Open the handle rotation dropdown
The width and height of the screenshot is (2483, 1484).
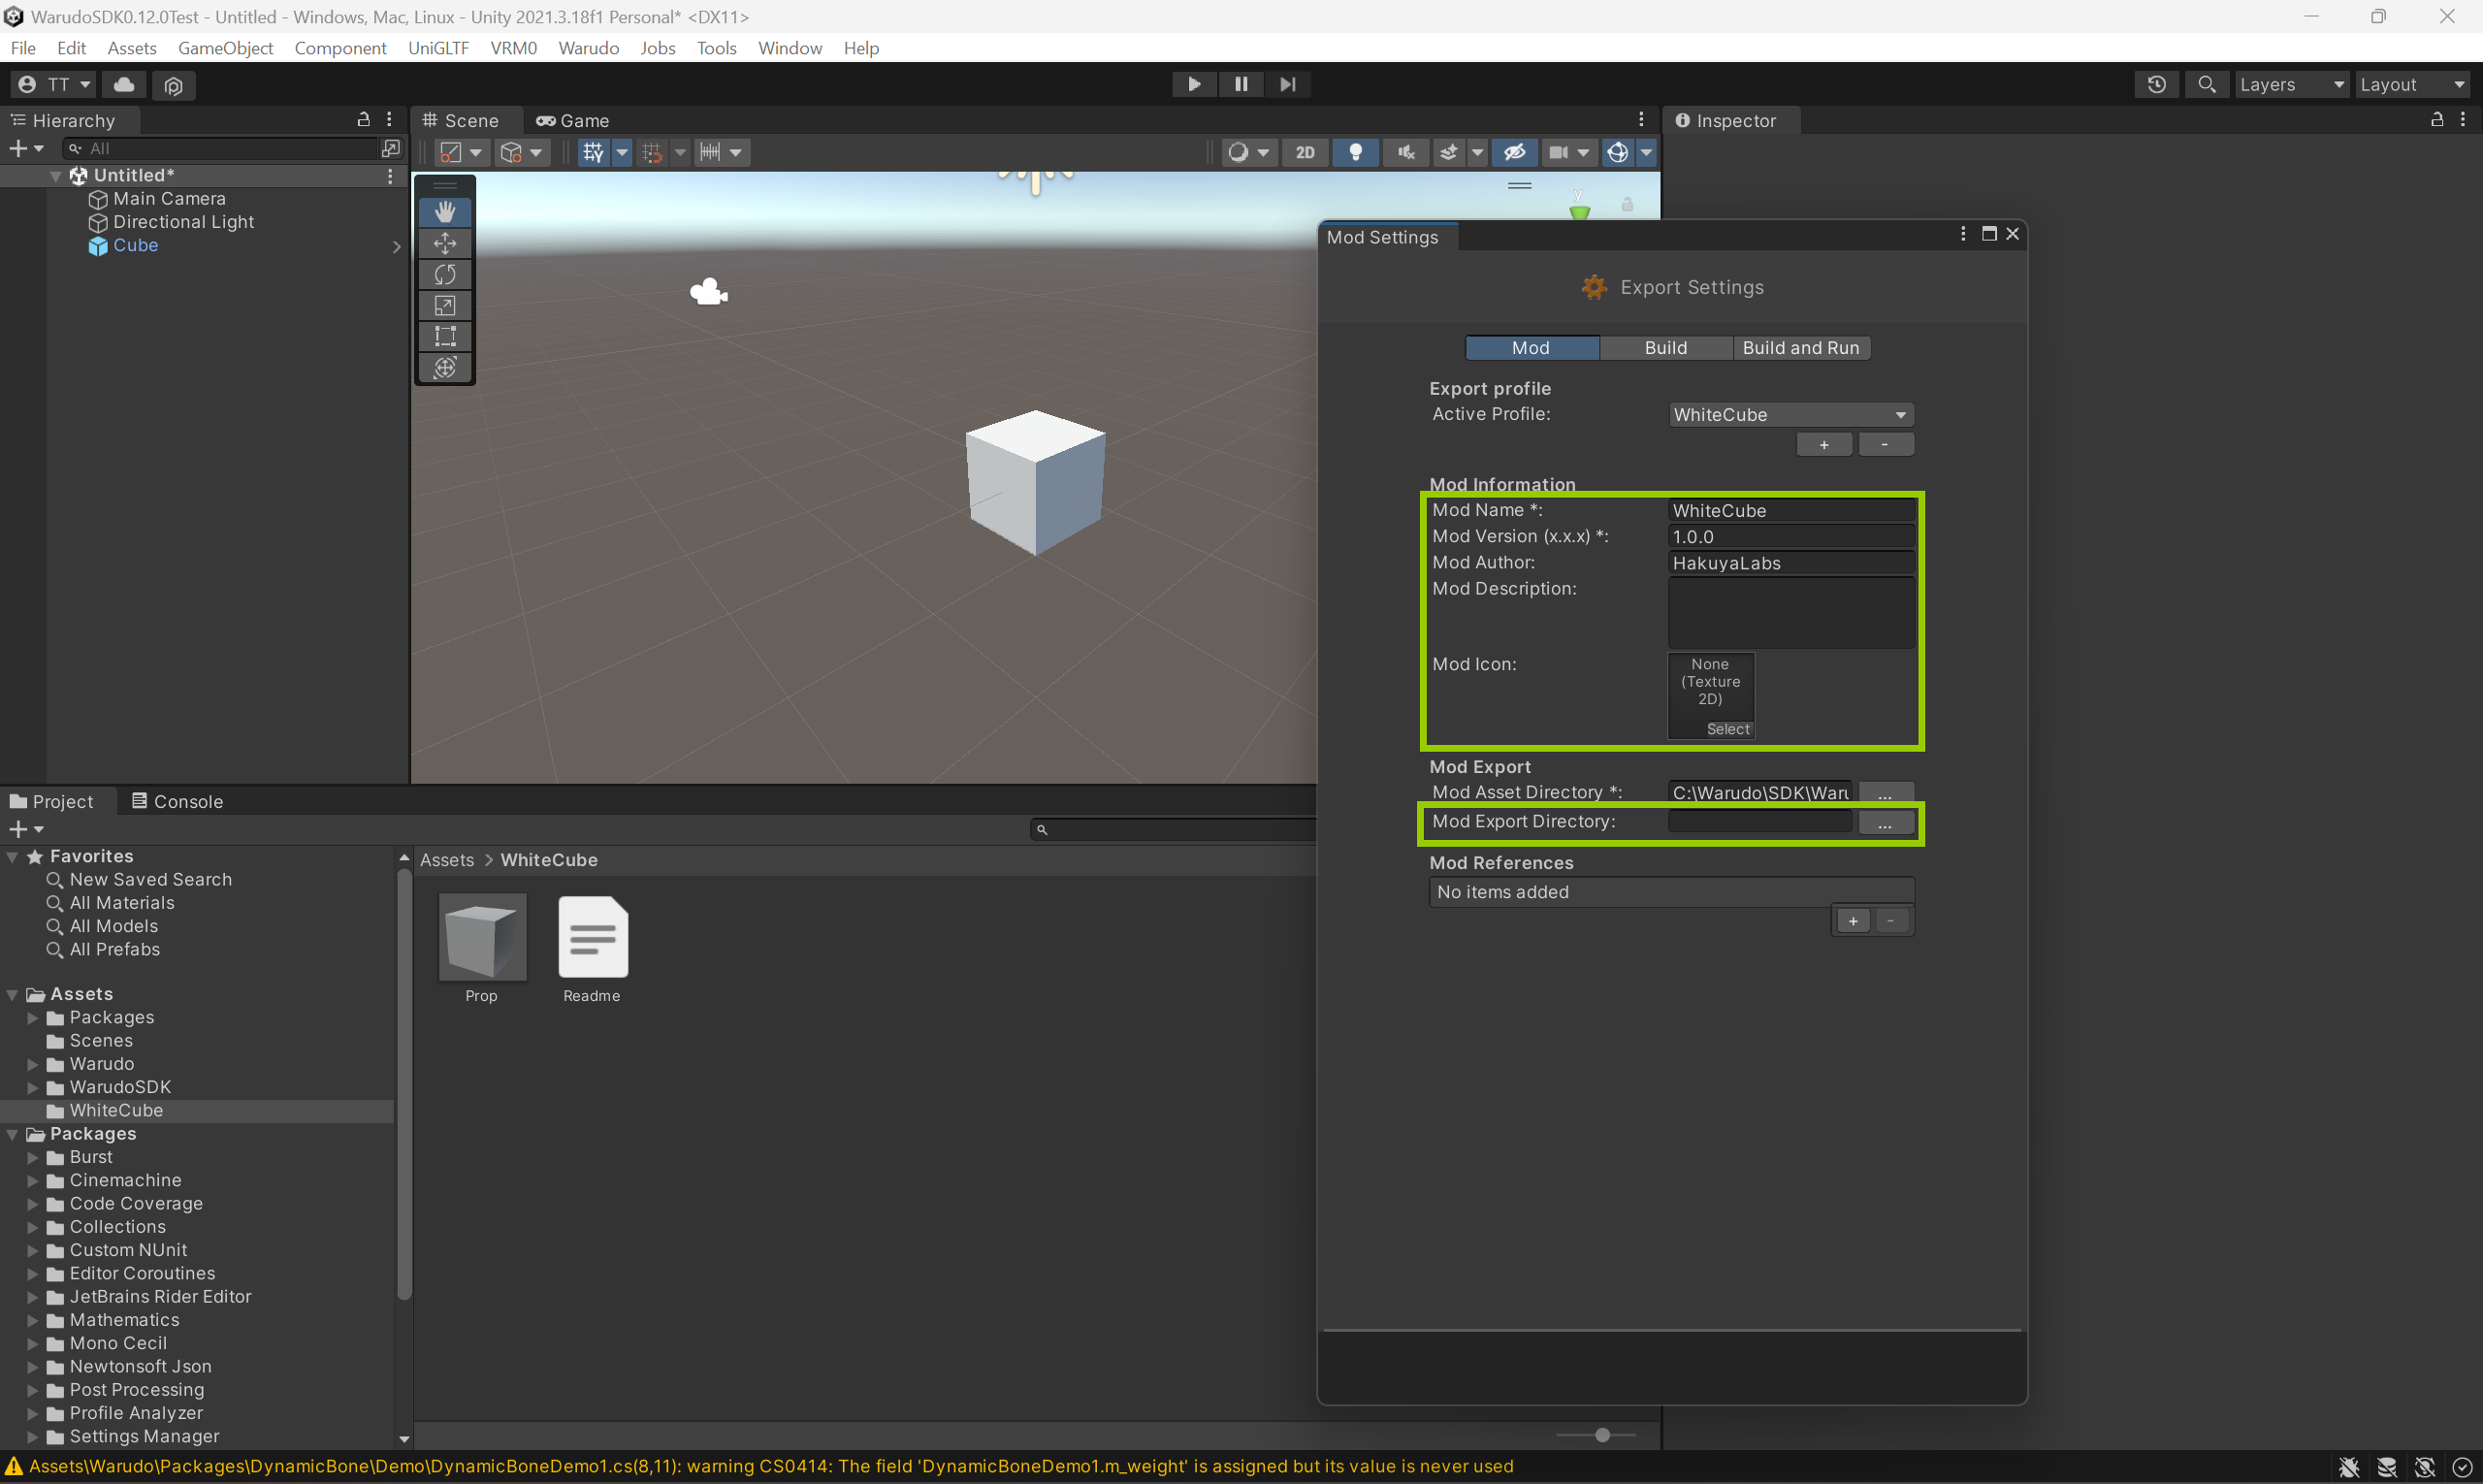pyautogui.click(x=521, y=152)
